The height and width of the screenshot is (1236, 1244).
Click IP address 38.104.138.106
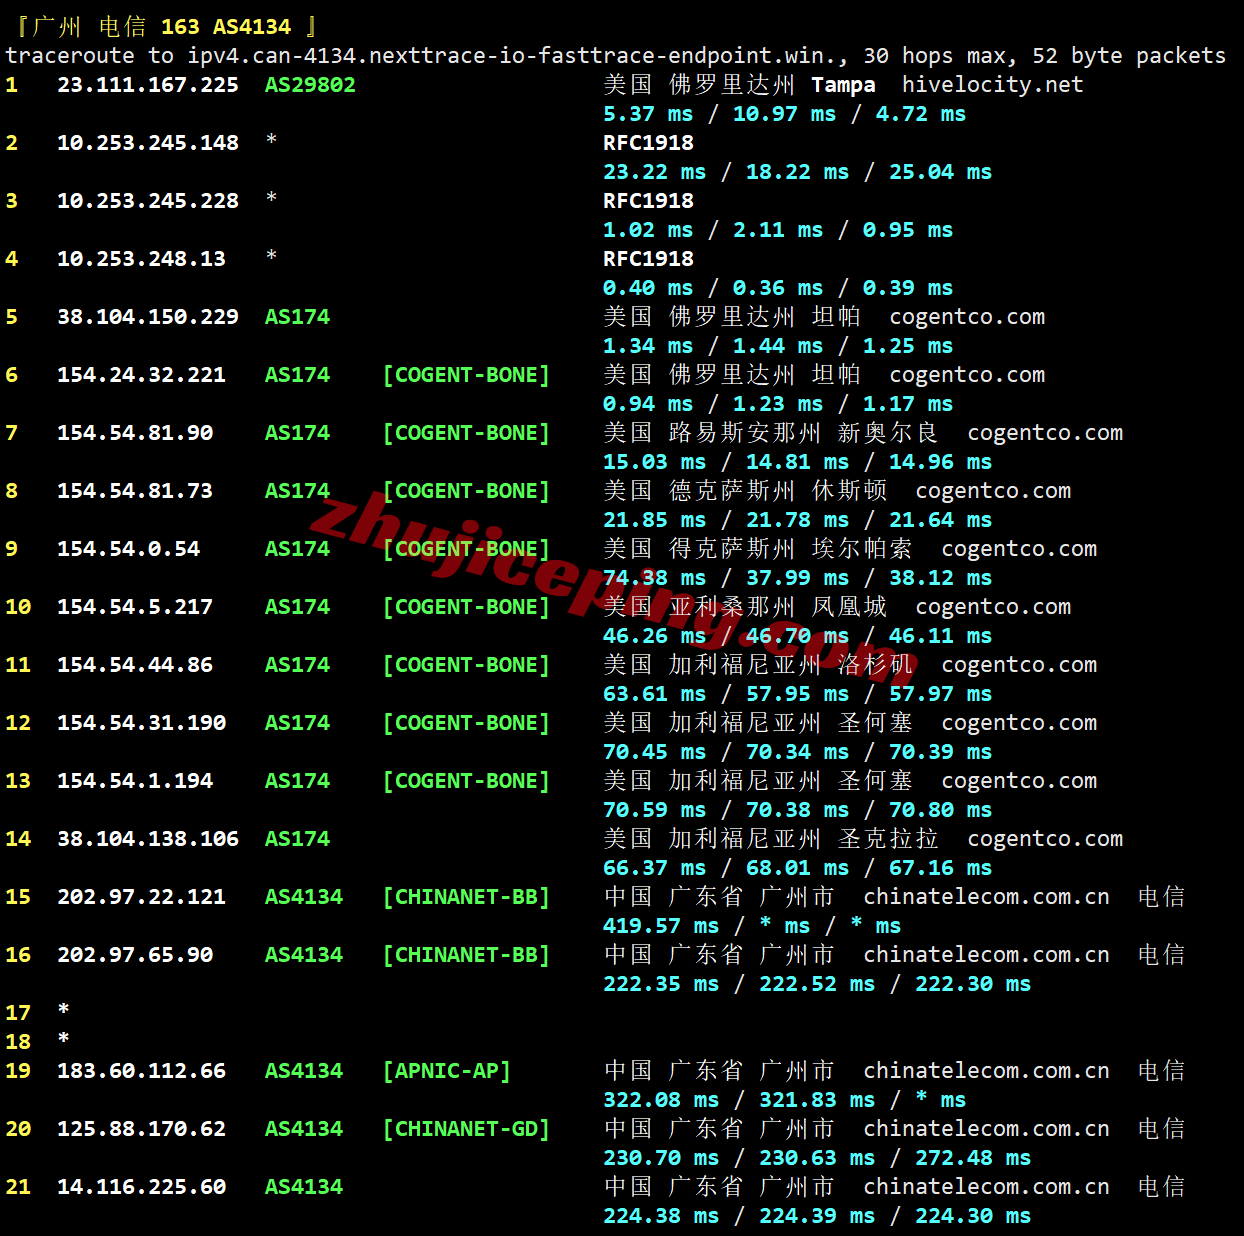(x=148, y=839)
